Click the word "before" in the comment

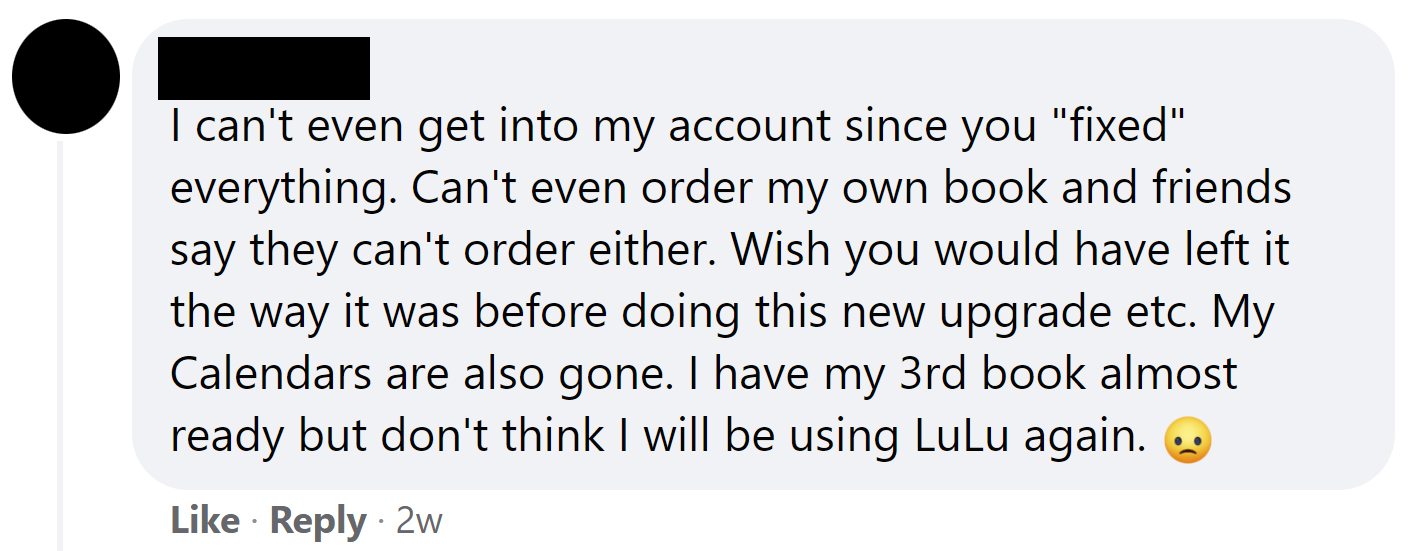pos(540,312)
